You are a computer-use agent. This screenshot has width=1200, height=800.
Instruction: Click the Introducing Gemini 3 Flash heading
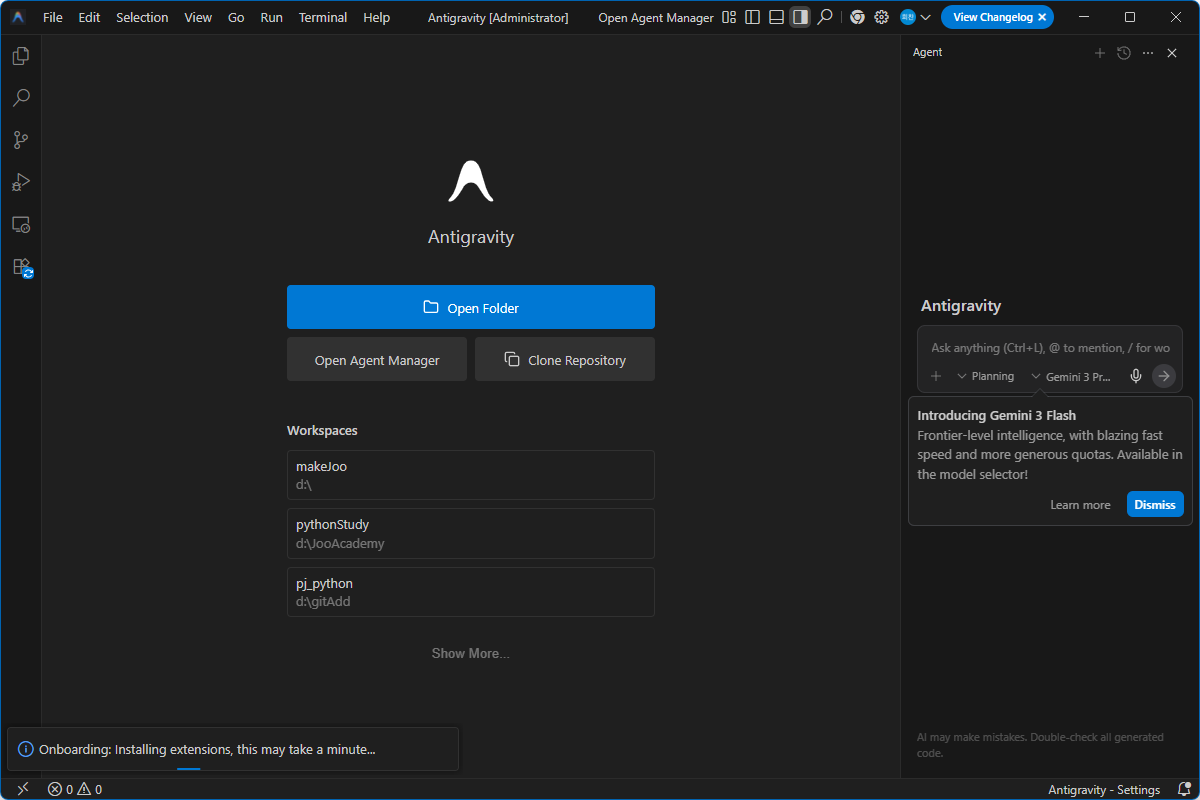[x=996, y=415]
